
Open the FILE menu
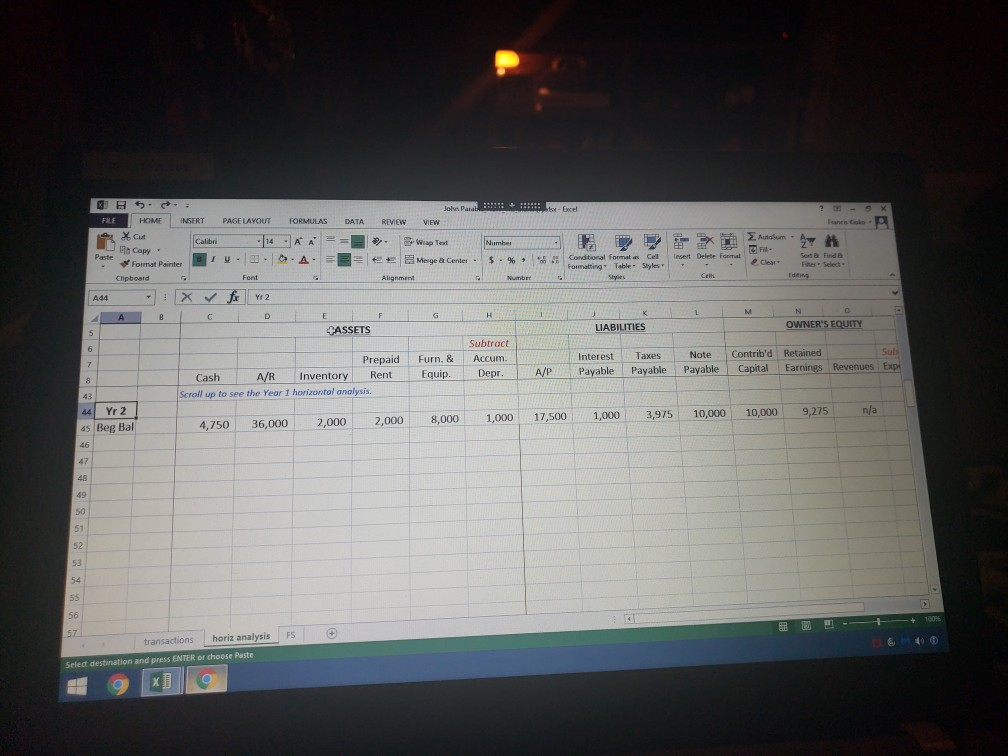pyautogui.click(x=107, y=221)
